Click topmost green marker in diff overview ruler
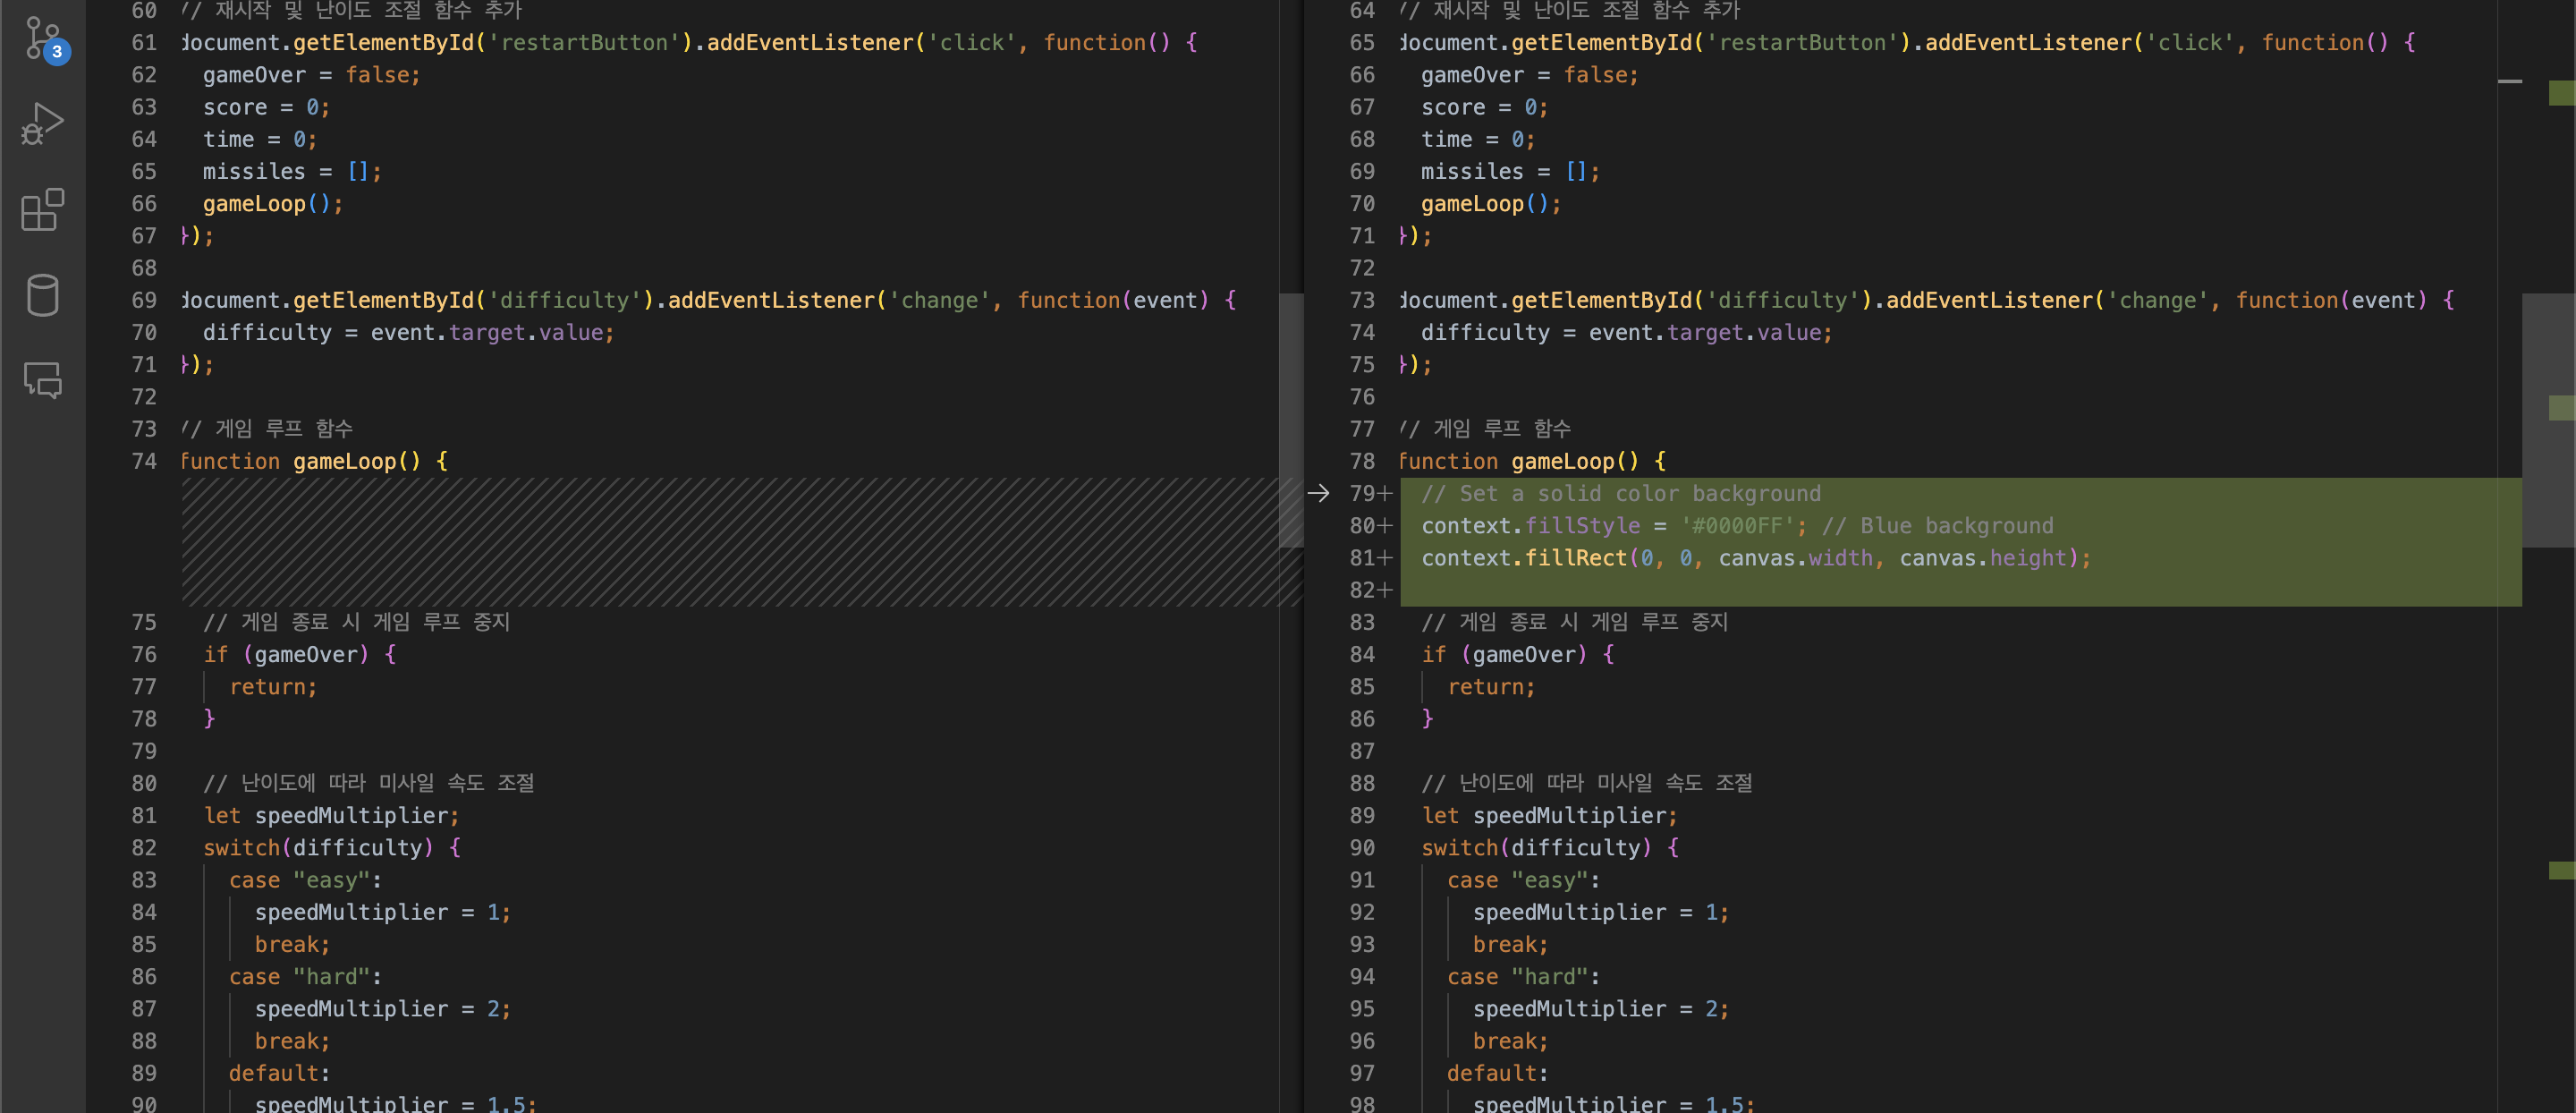This screenshot has width=2576, height=1113. tap(2562, 93)
